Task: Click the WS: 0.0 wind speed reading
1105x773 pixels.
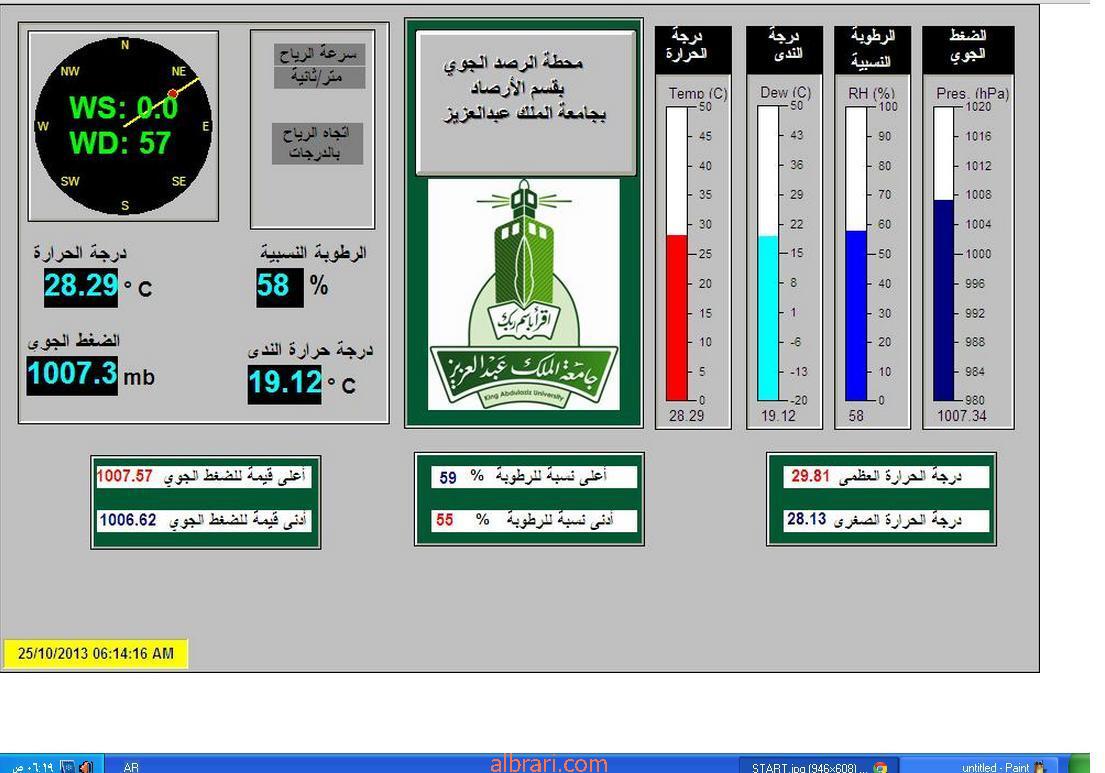Action: click(123, 109)
